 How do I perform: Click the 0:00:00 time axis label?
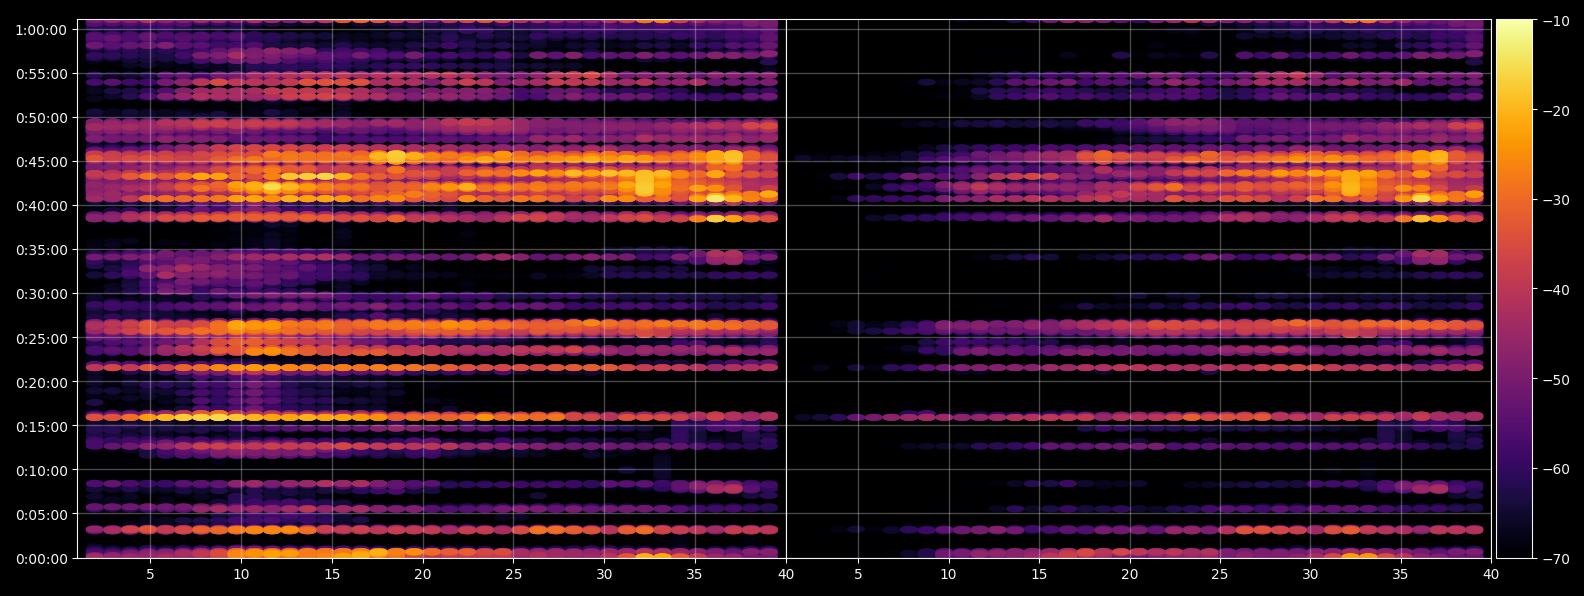tap(41, 559)
